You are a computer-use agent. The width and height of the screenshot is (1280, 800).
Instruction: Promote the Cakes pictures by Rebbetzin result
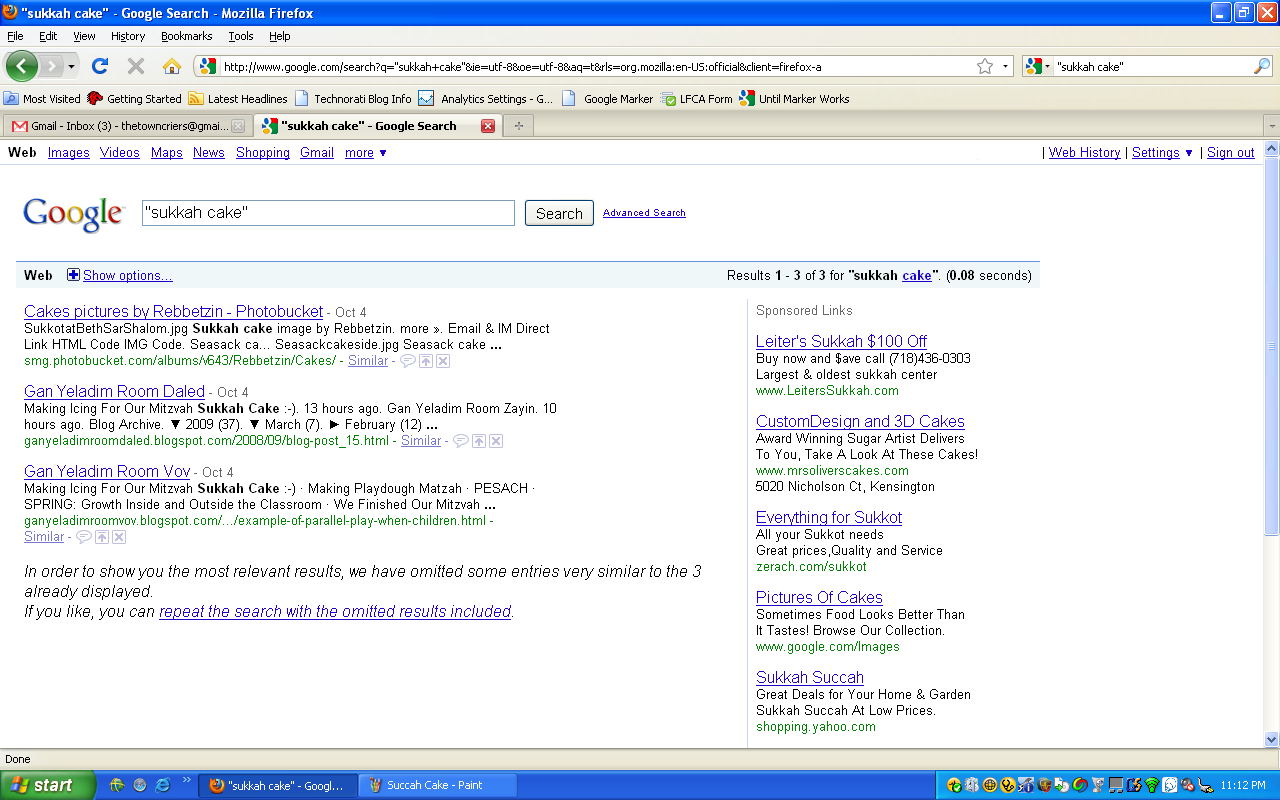[426, 361]
